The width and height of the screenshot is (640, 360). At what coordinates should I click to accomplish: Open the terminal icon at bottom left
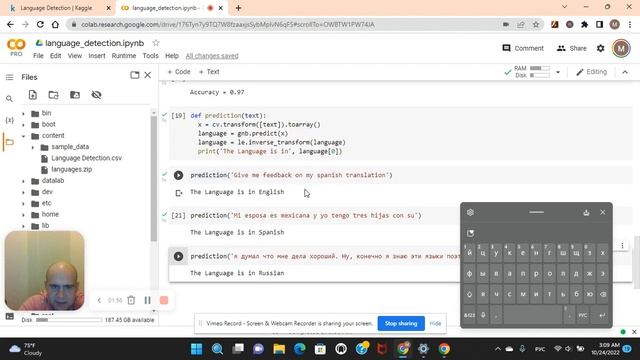pos(10,316)
